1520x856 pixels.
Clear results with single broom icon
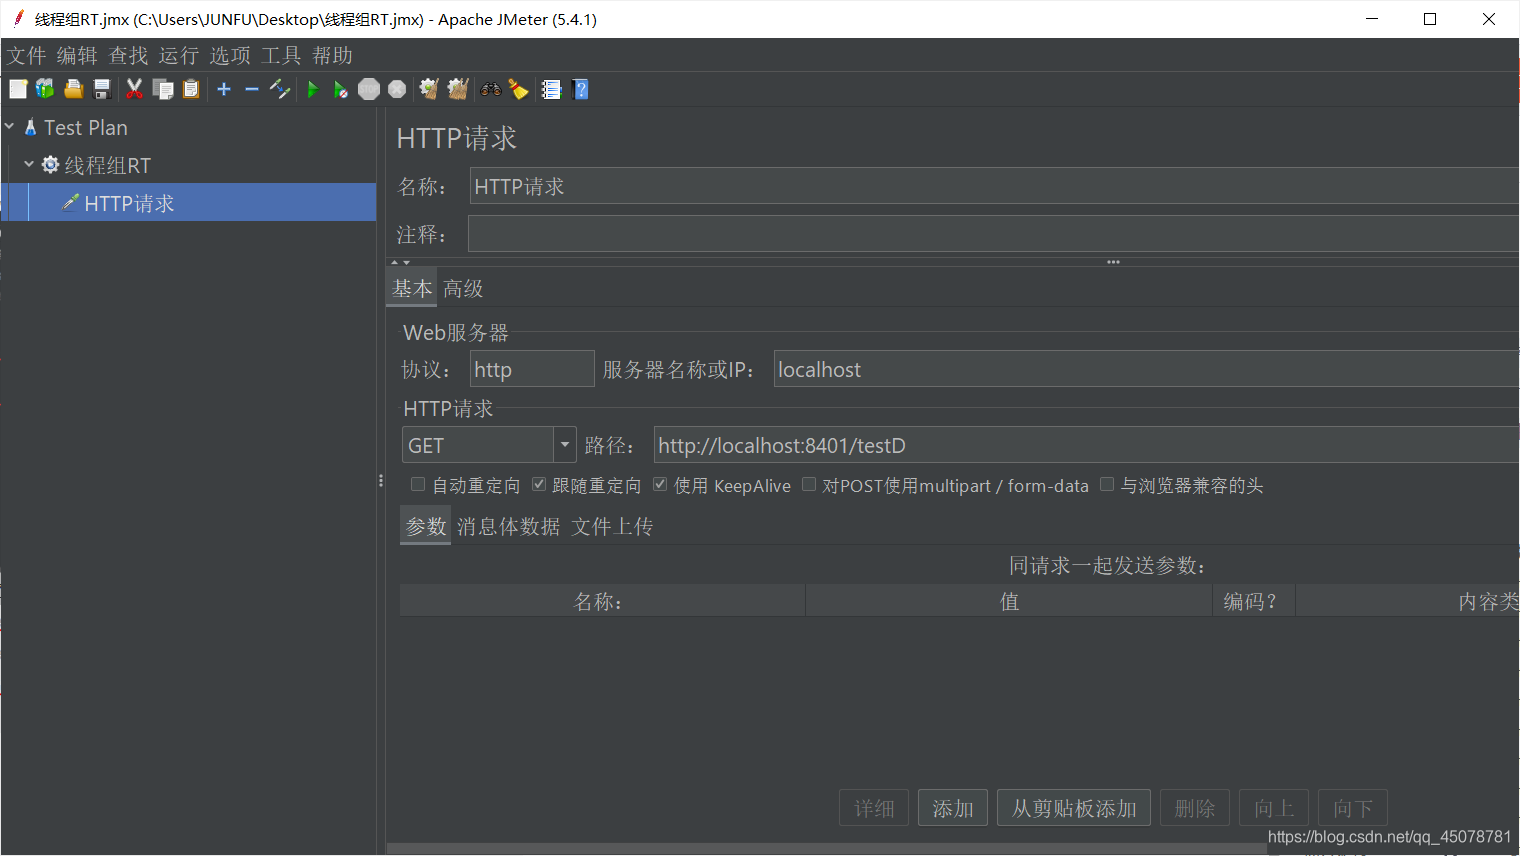tap(429, 89)
